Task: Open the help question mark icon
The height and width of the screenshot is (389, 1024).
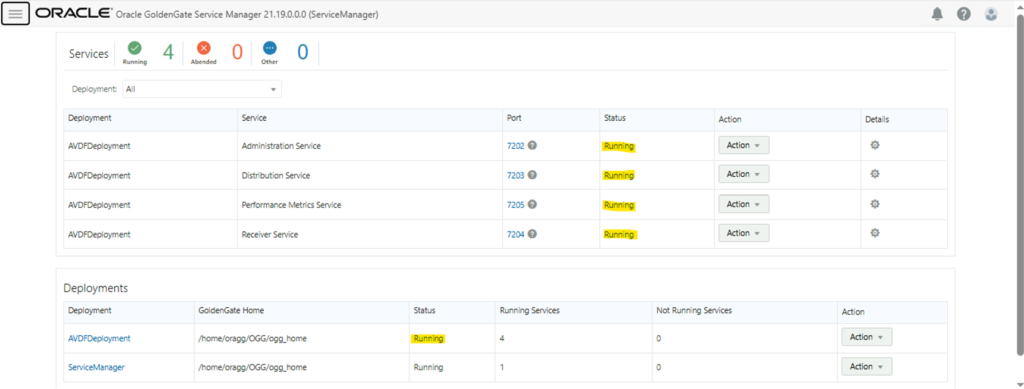Action: click(964, 14)
